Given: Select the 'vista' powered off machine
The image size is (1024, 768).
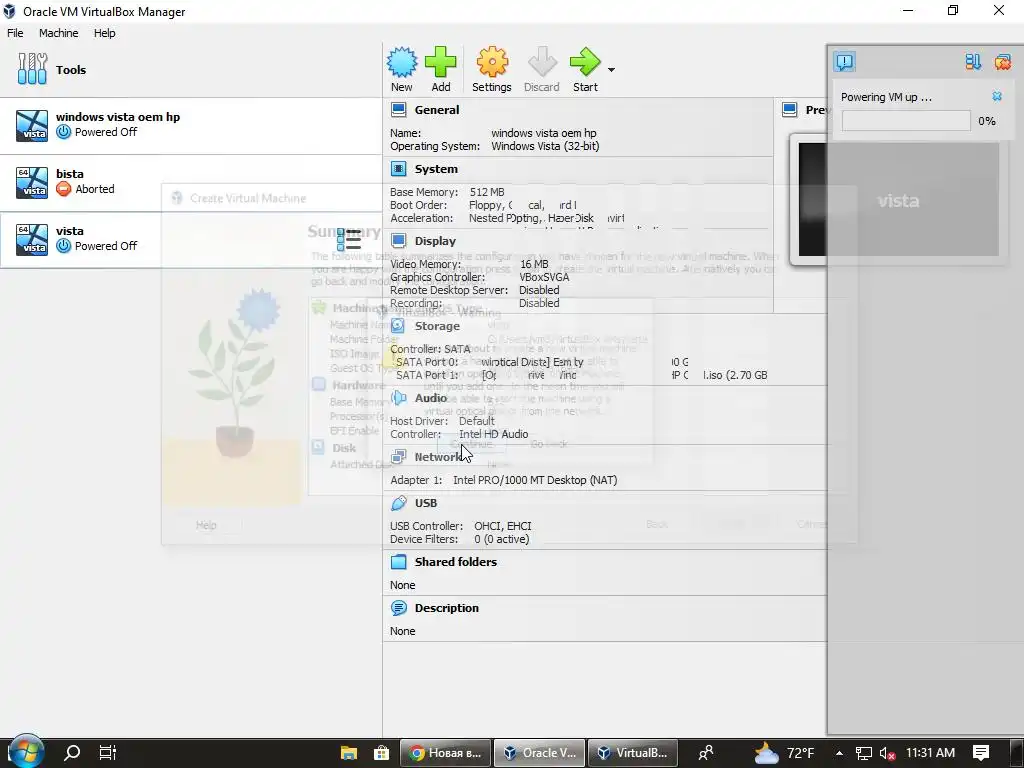Looking at the screenshot, I should [x=191, y=239].
